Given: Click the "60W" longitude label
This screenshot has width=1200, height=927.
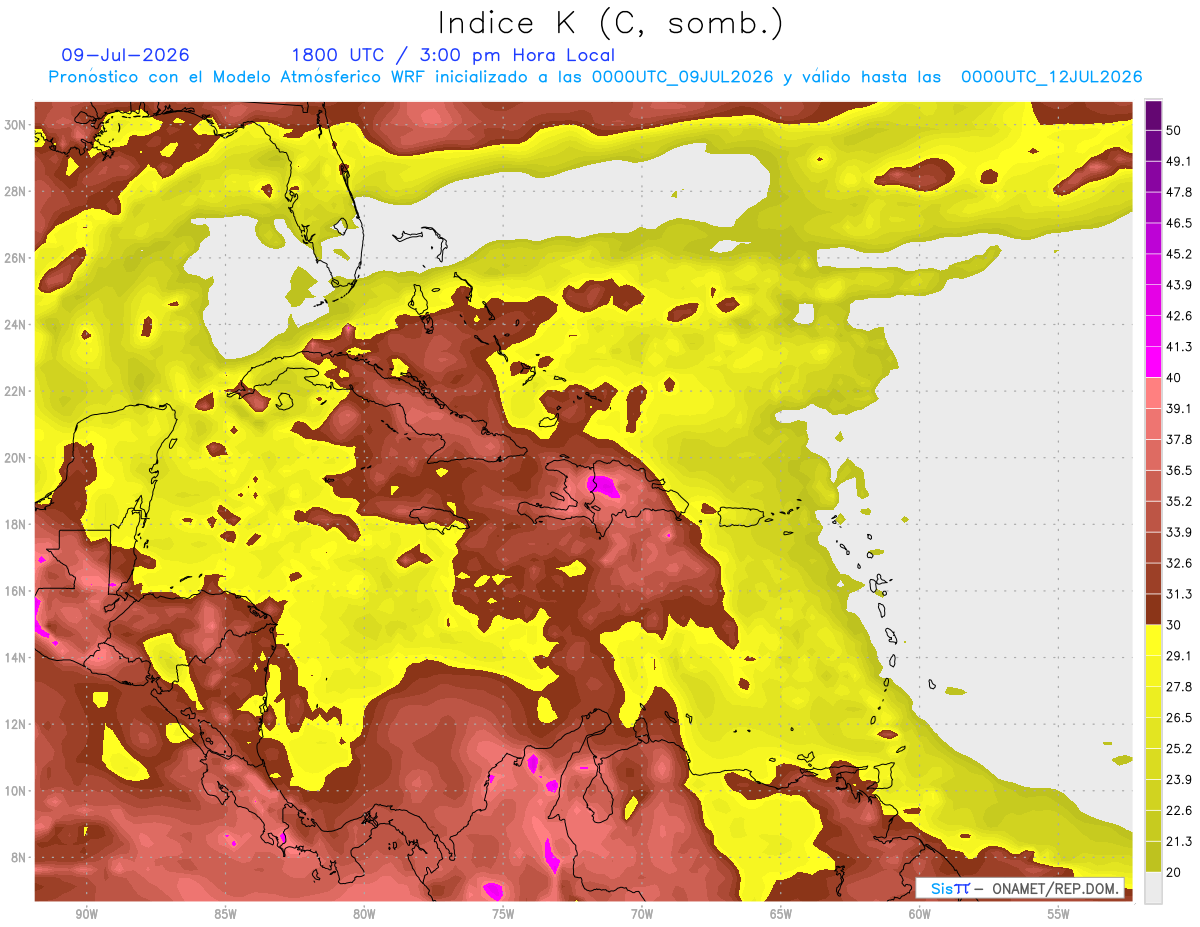Looking at the screenshot, I should pyautogui.click(x=920, y=914).
